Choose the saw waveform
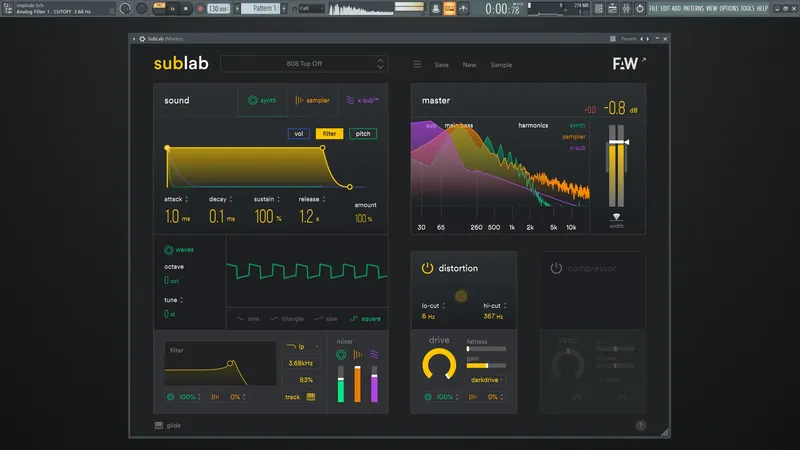This screenshot has width=800, height=450. [327, 318]
